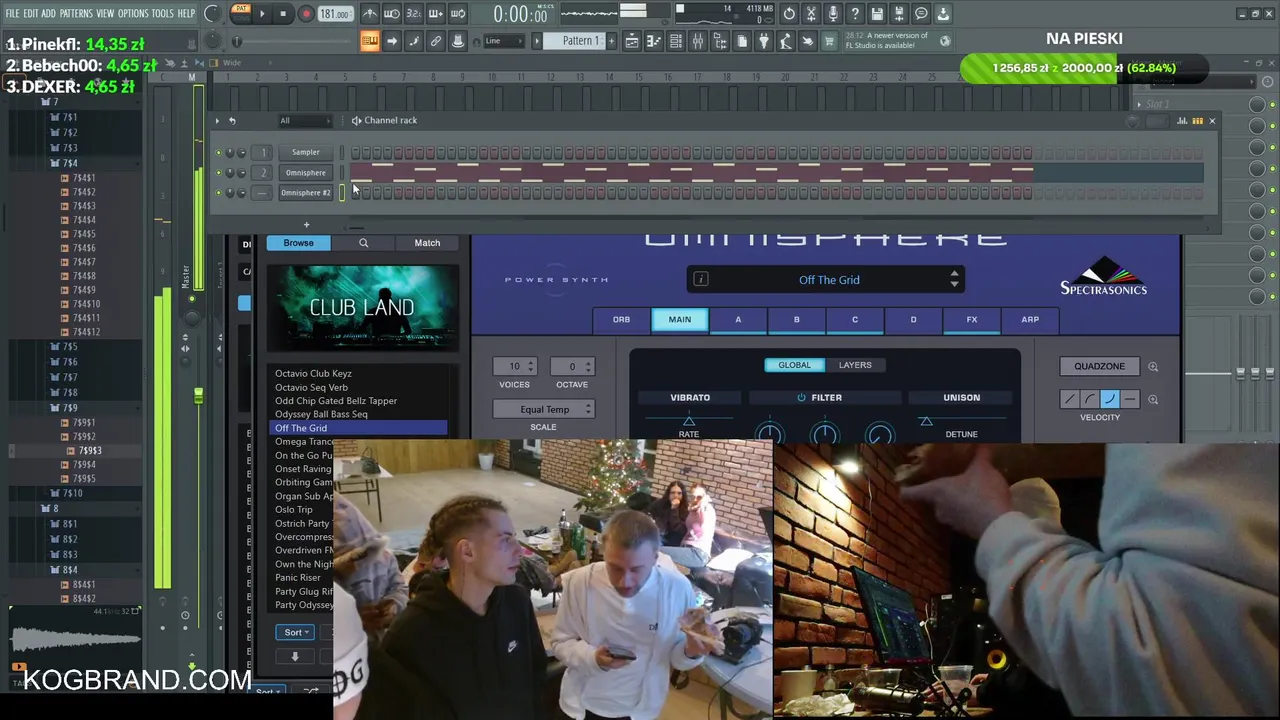Switch to LAYERS view in Omnisphere

point(855,365)
